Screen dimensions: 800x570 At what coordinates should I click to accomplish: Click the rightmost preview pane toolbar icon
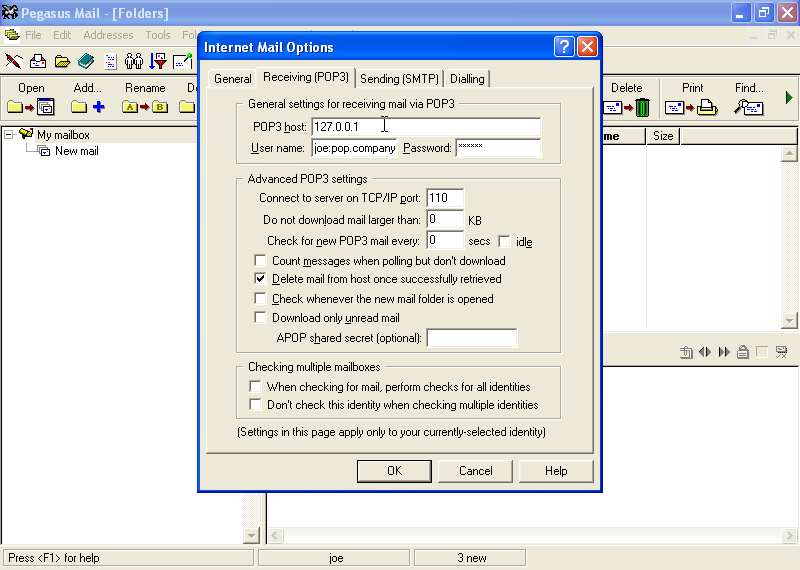pyautogui.click(x=781, y=352)
